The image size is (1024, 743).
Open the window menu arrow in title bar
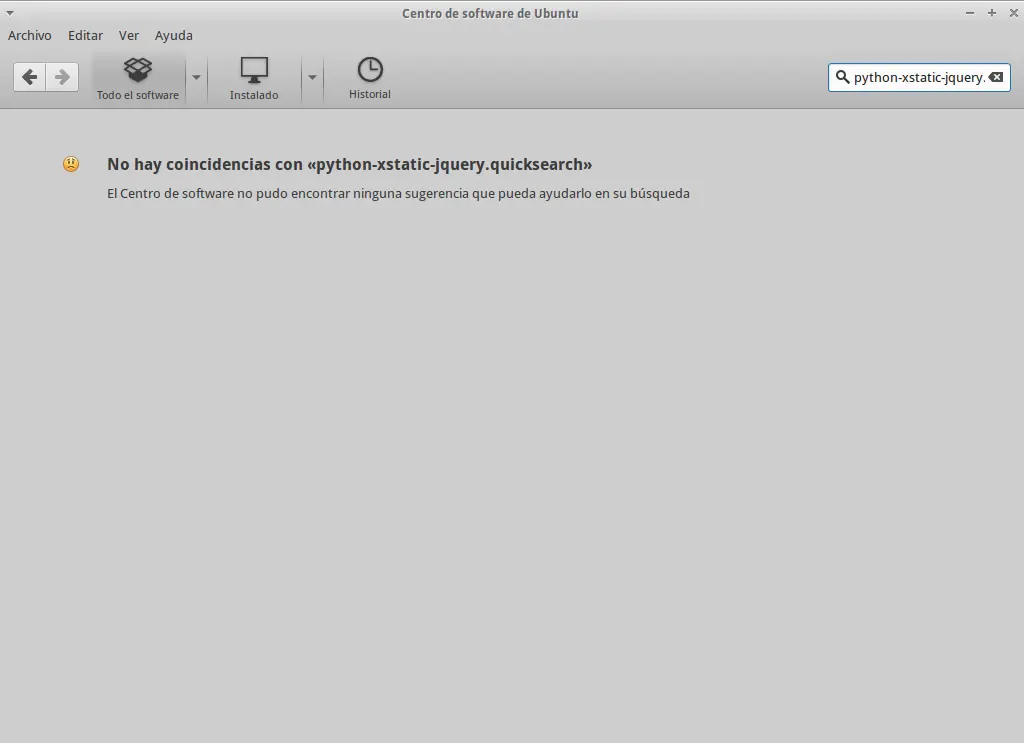[x=10, y=13]
